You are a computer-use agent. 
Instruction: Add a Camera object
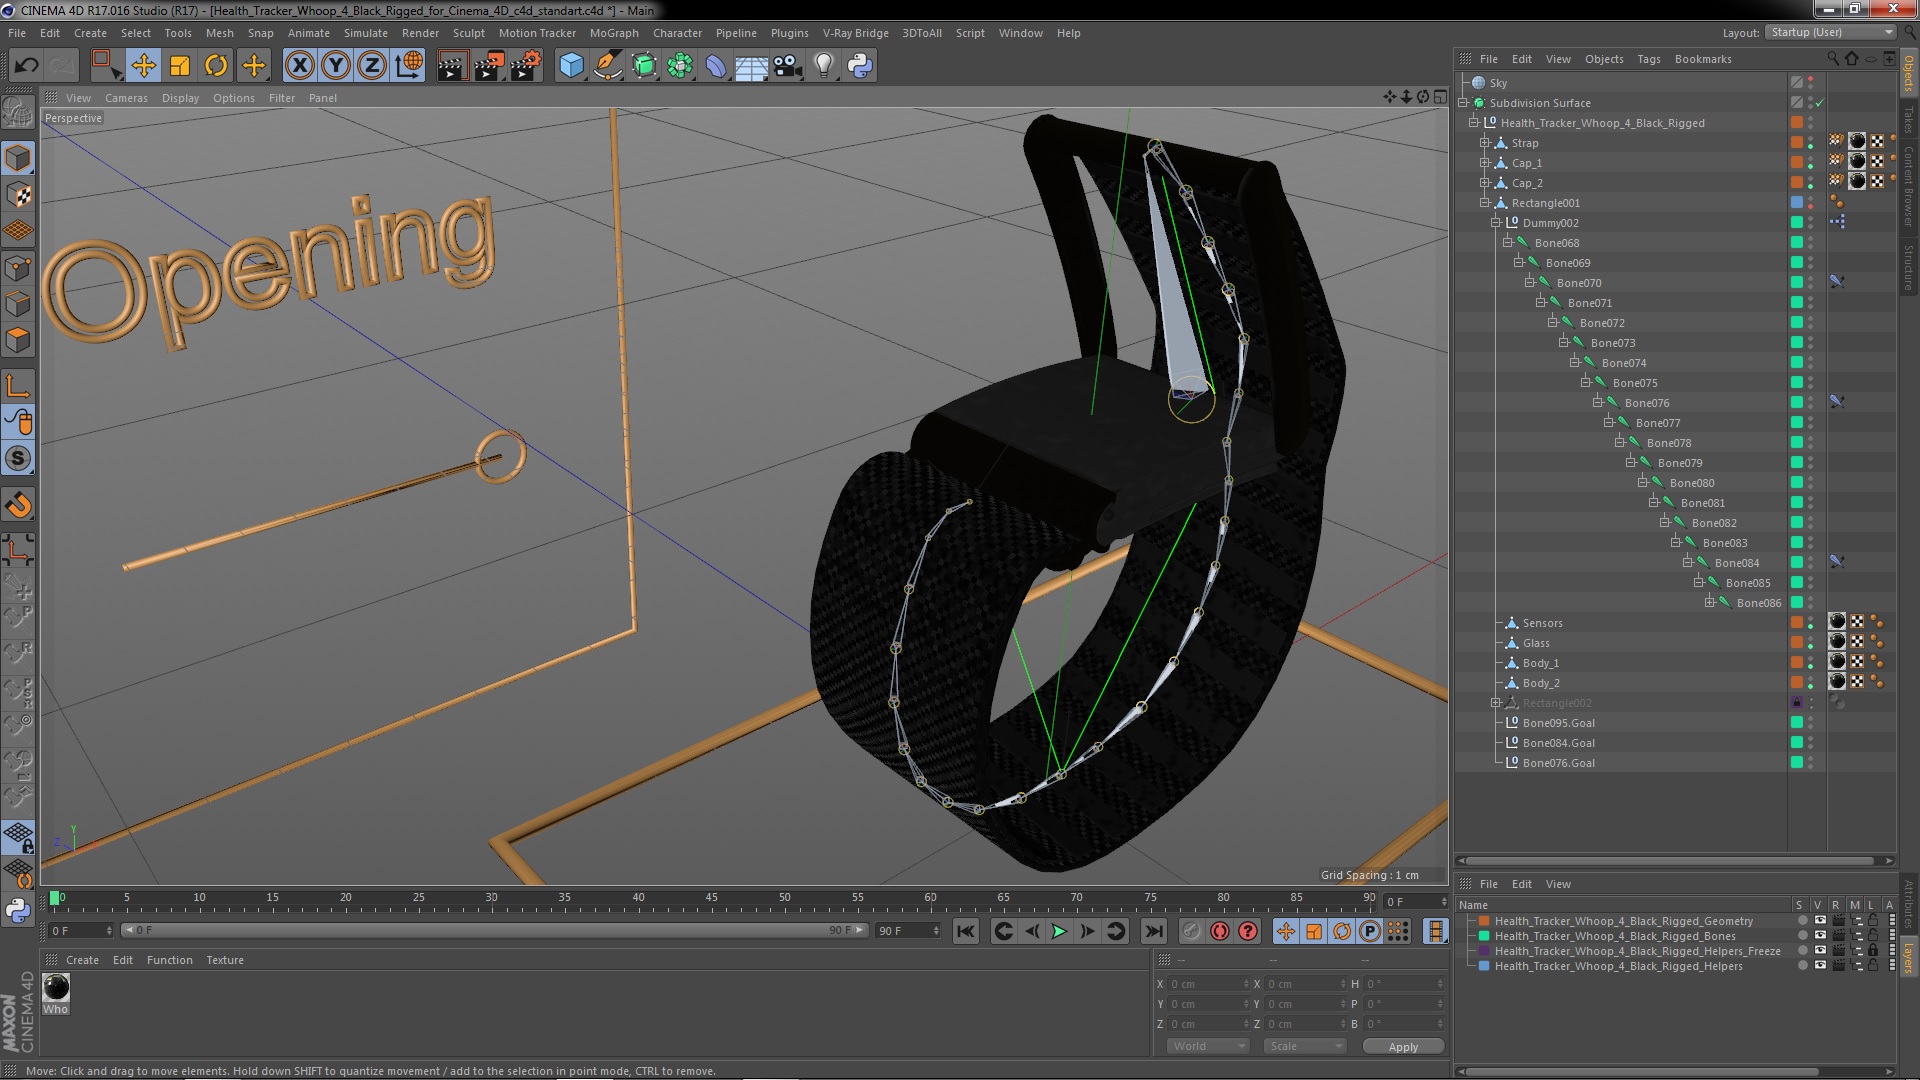pyautogui.click(x=788, y=66)
